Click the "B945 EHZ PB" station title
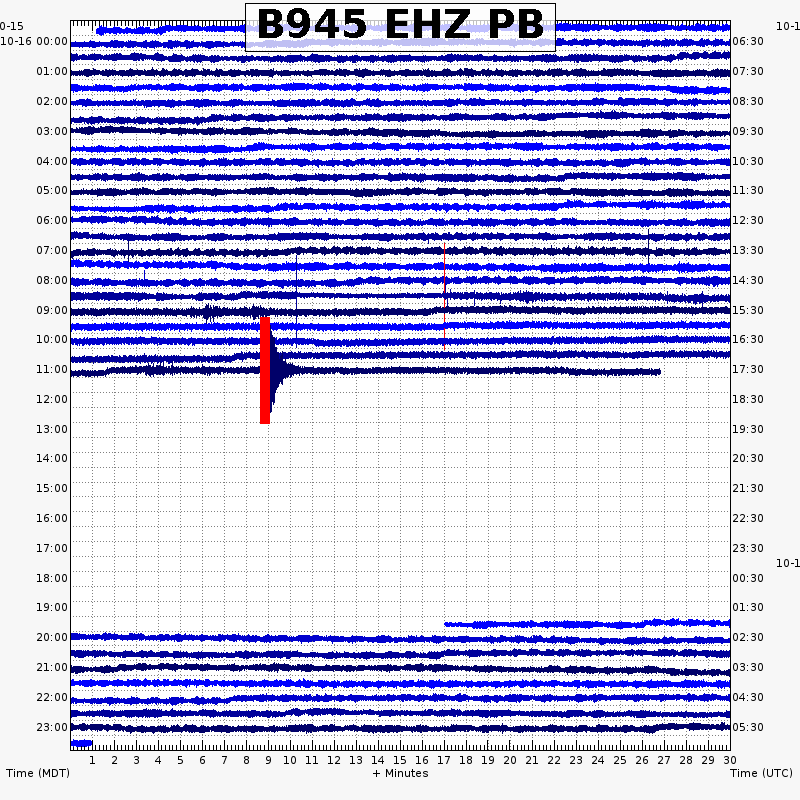 [x=401, y=24]
